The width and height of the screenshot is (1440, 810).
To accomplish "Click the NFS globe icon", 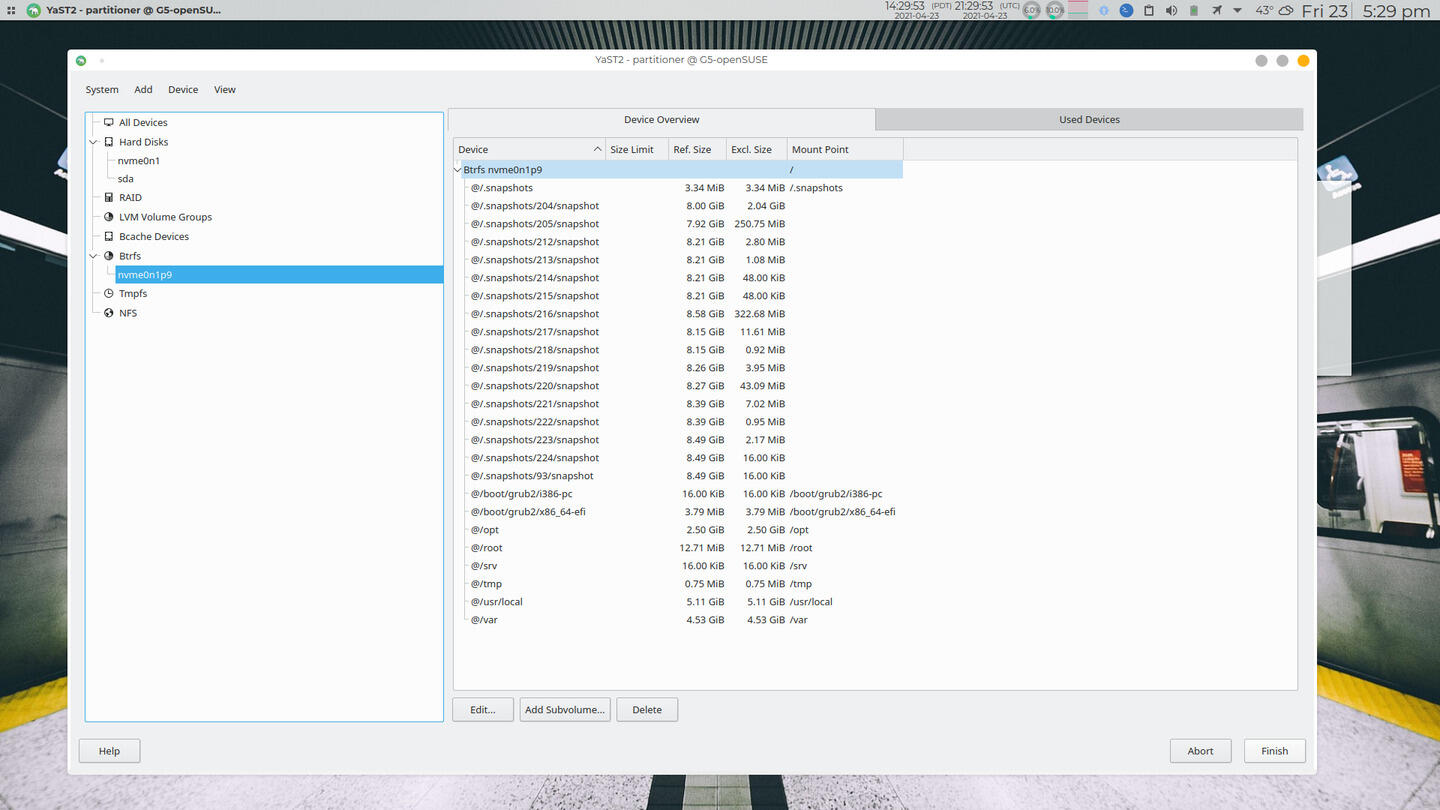I will tap(109, 313).
